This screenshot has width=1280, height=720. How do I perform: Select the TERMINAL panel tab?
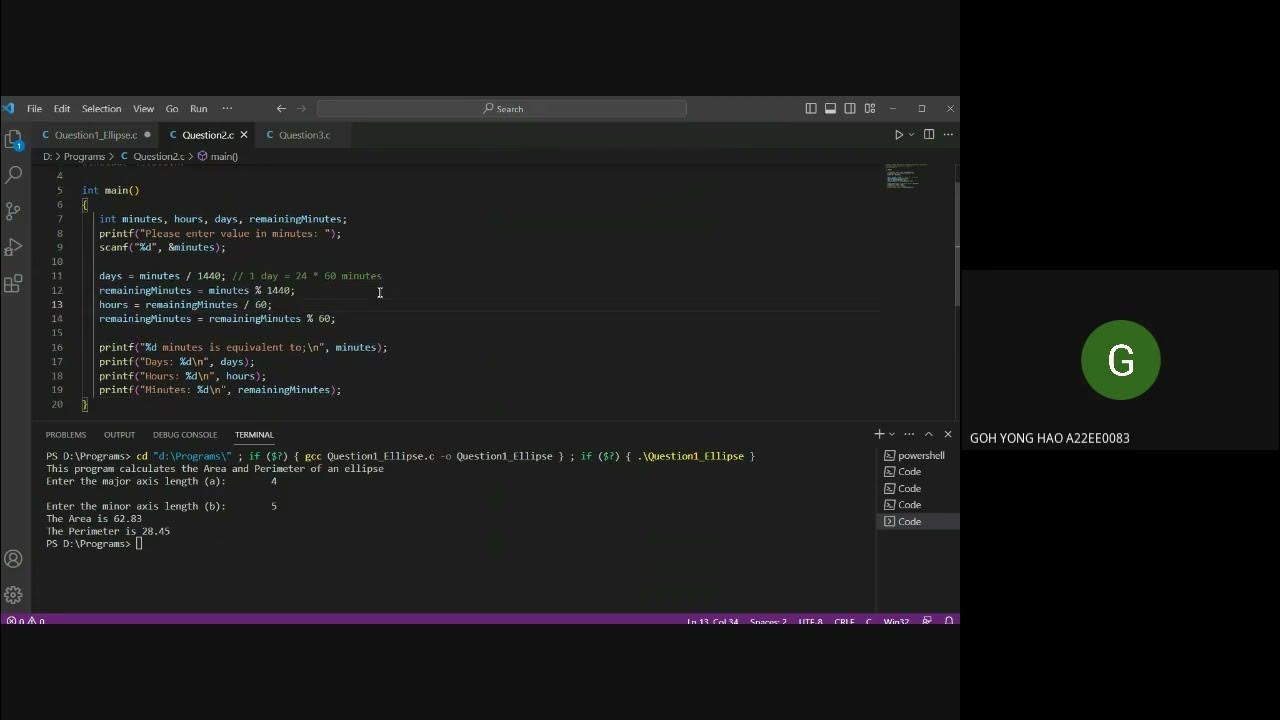pyautogui.click(x=254, y=434)
